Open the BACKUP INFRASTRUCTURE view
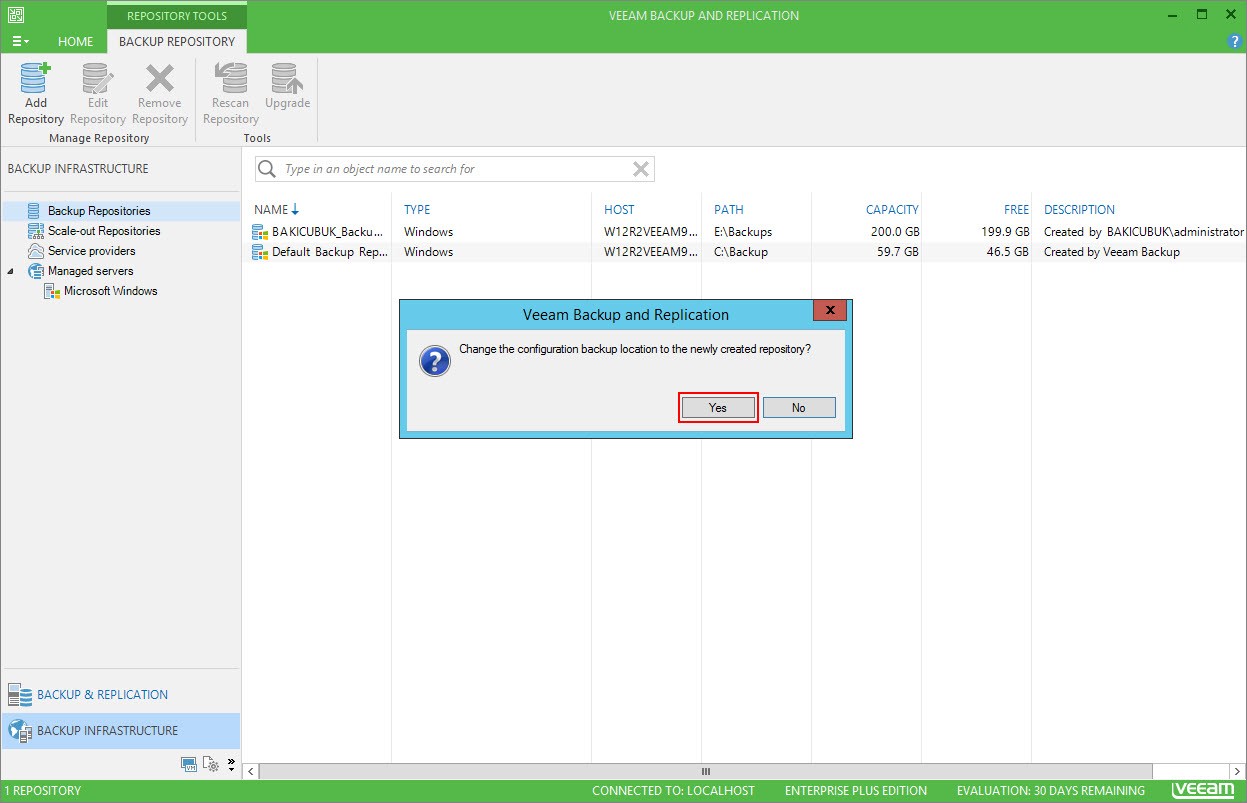This screenshot has height=803, width=1247. tap(121, 731)
